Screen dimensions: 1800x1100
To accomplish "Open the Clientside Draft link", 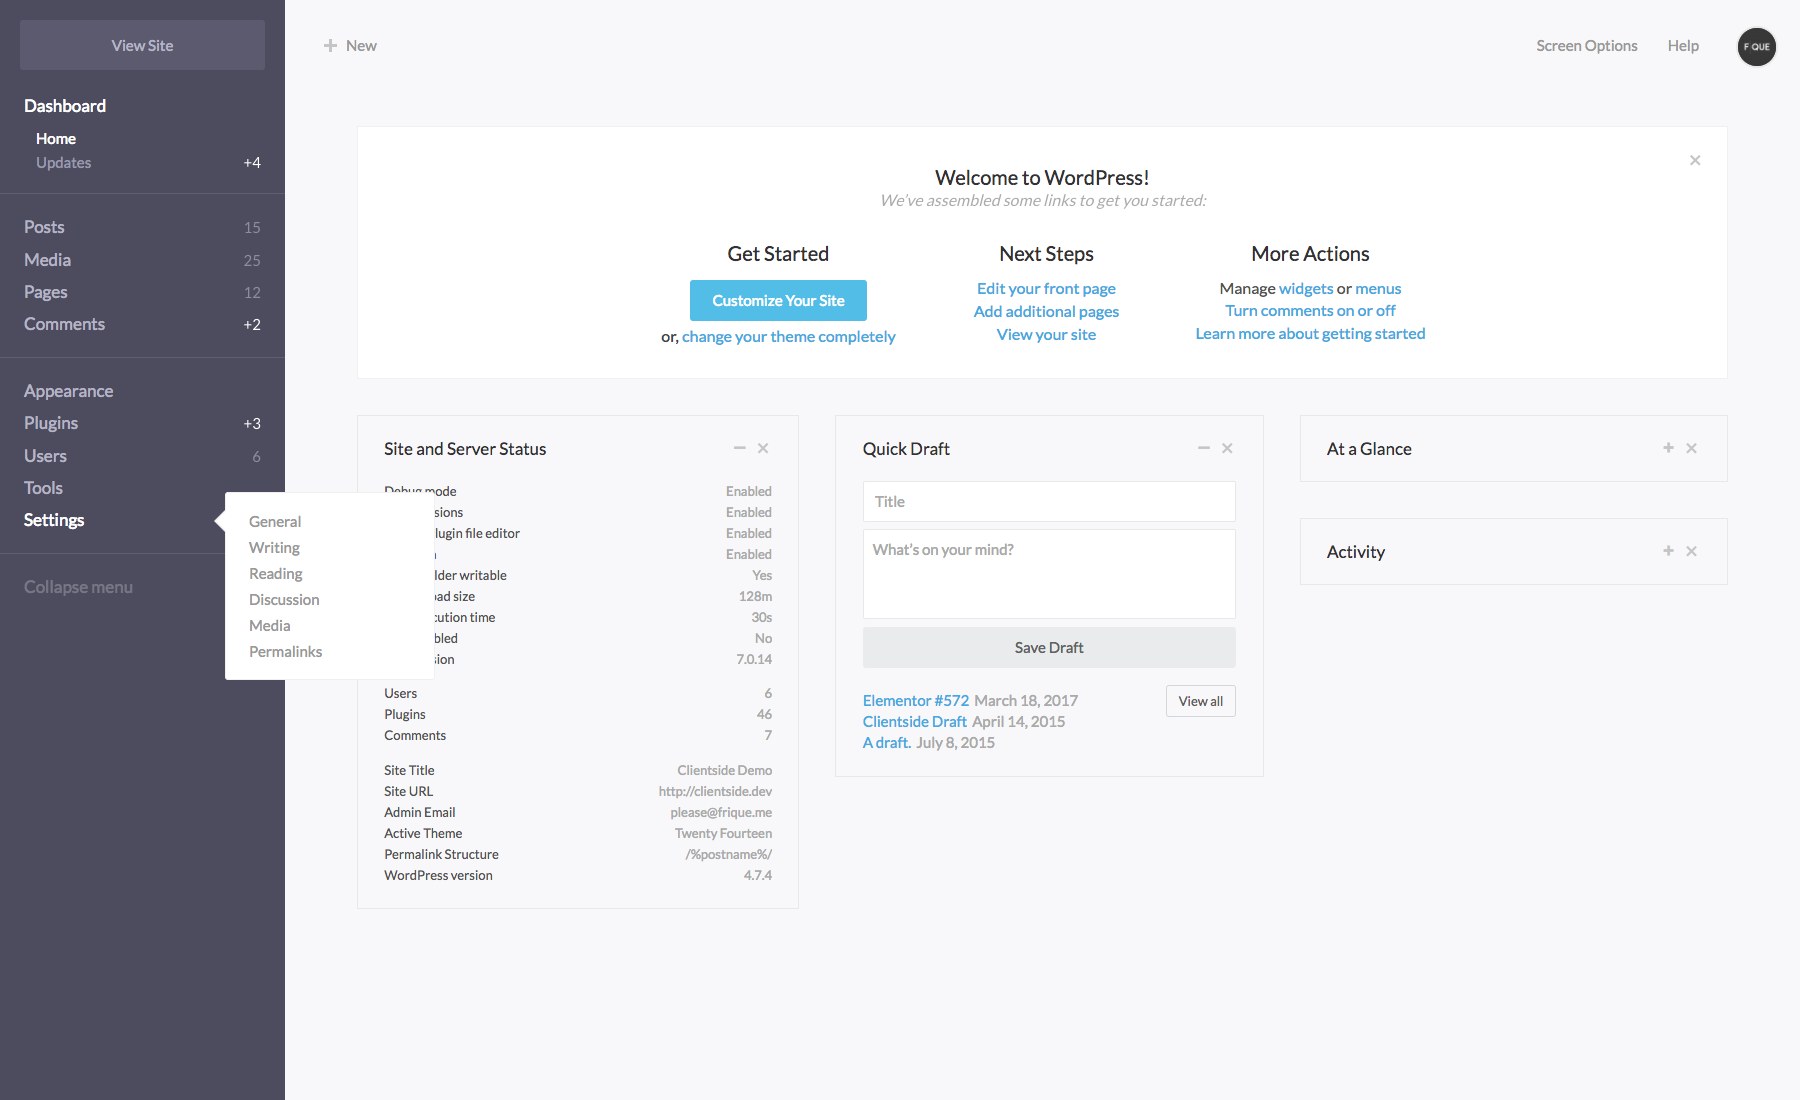I will (x=915, y=722).
